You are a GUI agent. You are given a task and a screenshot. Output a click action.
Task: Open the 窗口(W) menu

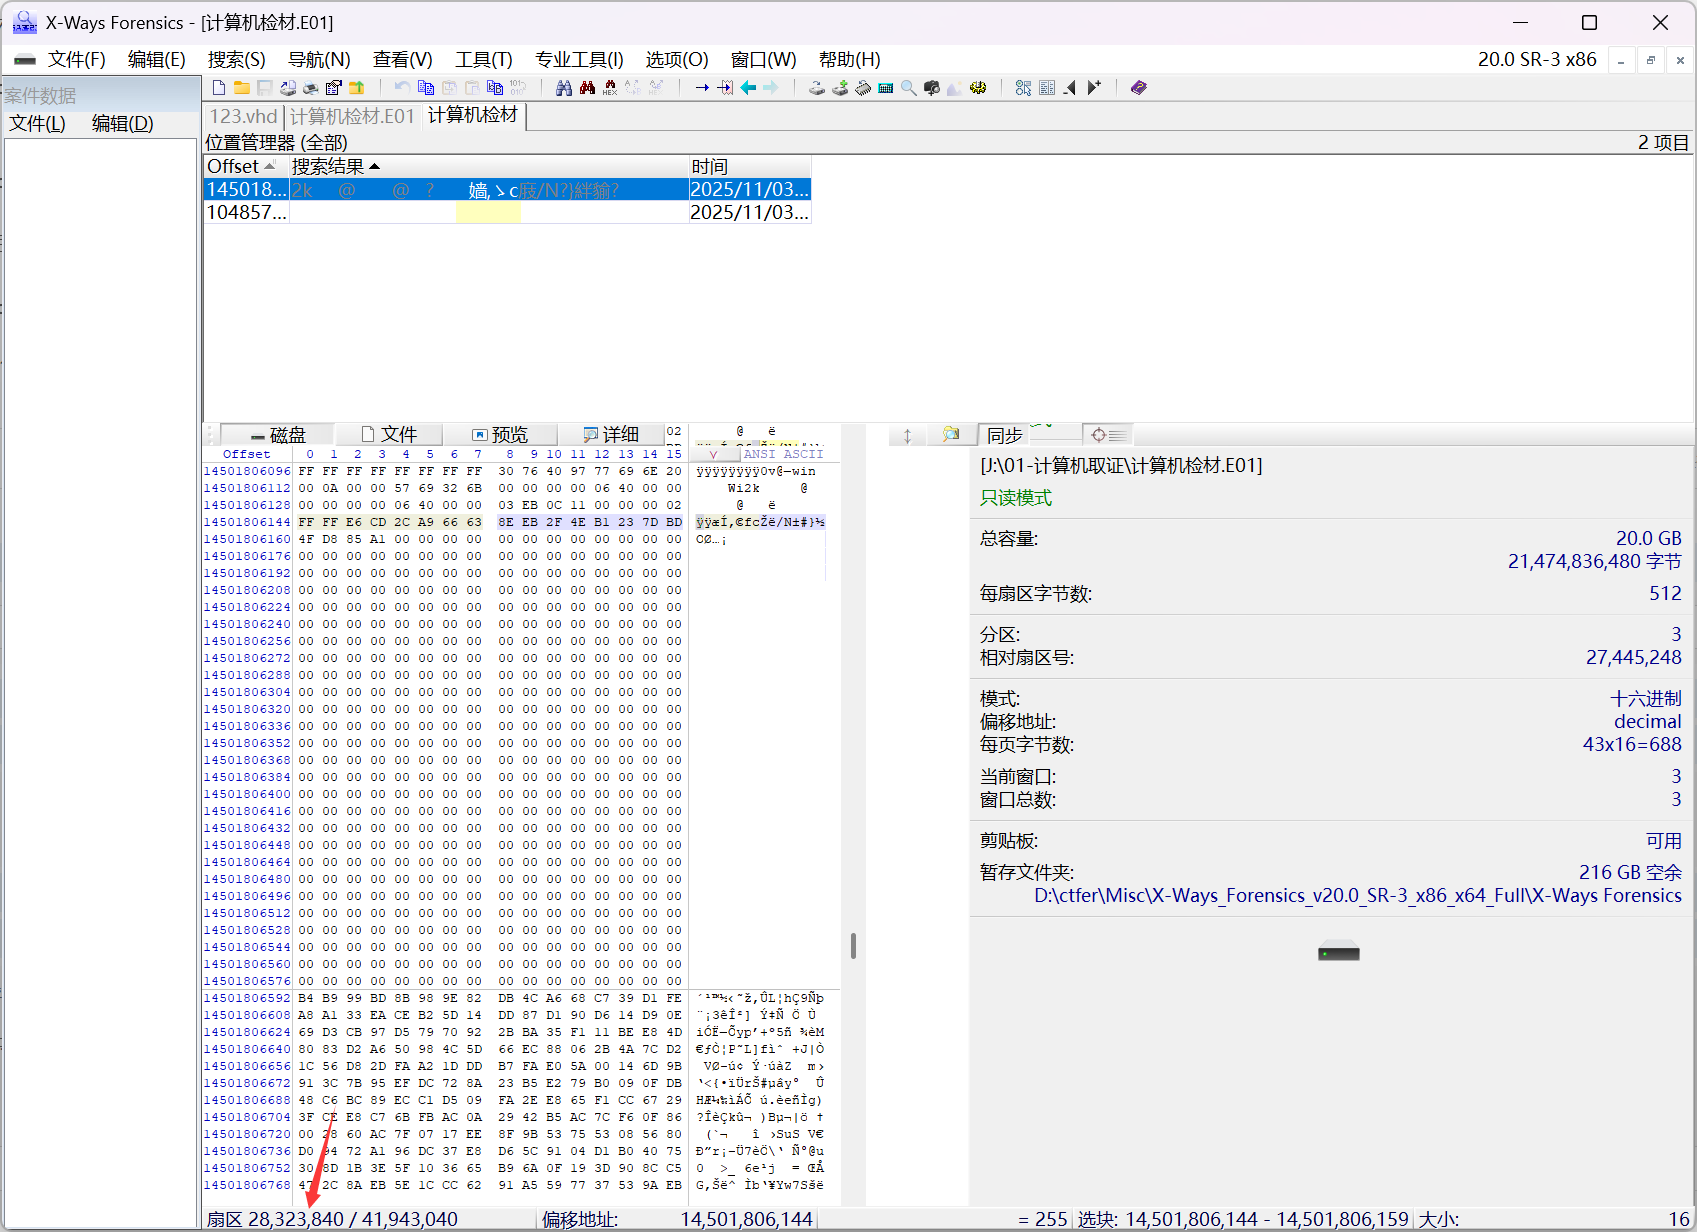click(x=763, y=60)
